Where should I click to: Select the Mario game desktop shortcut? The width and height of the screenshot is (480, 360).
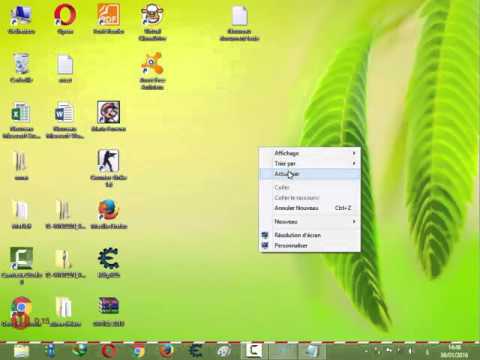[x=109, y=117]
